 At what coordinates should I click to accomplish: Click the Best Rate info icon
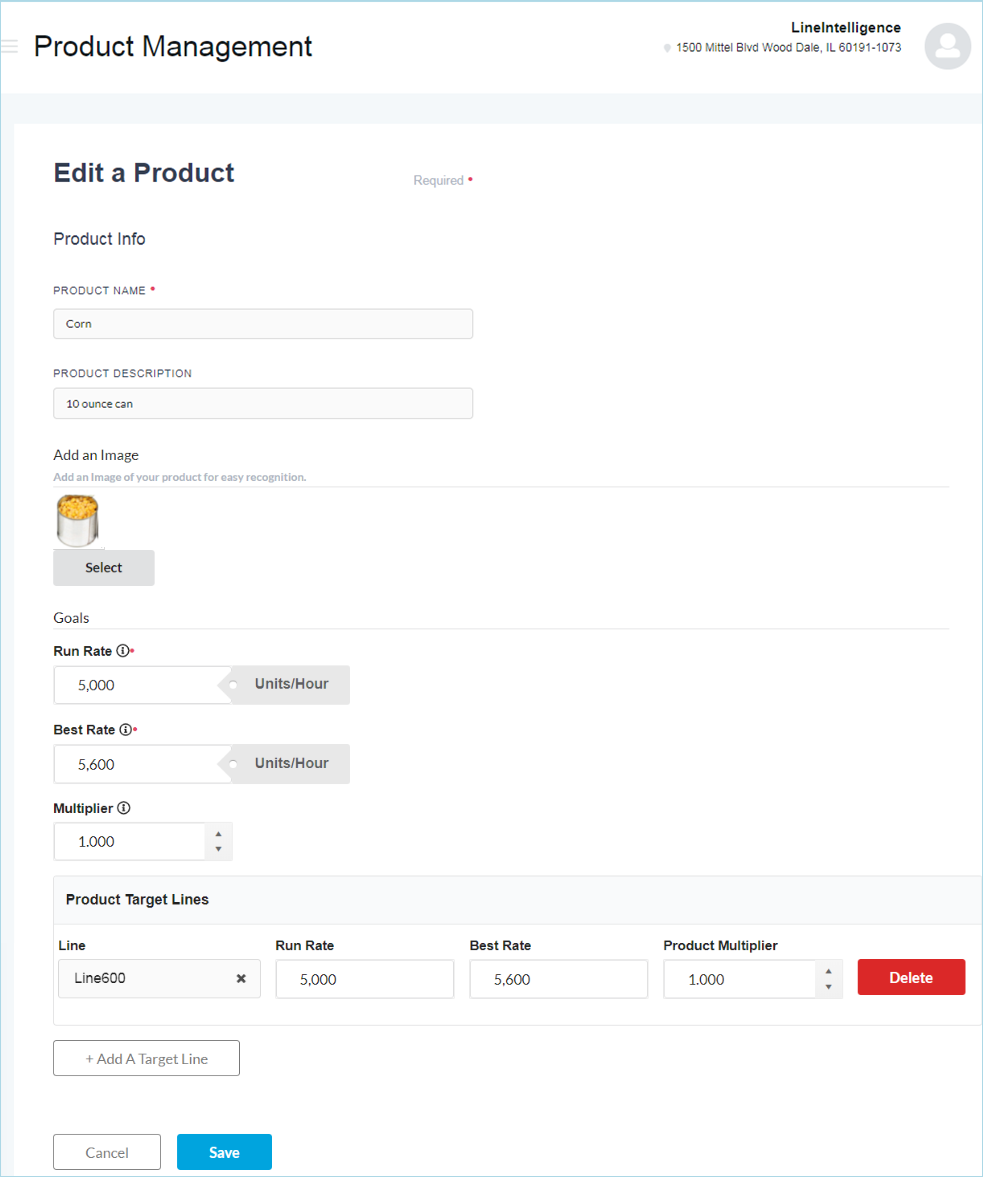point(125,730)
